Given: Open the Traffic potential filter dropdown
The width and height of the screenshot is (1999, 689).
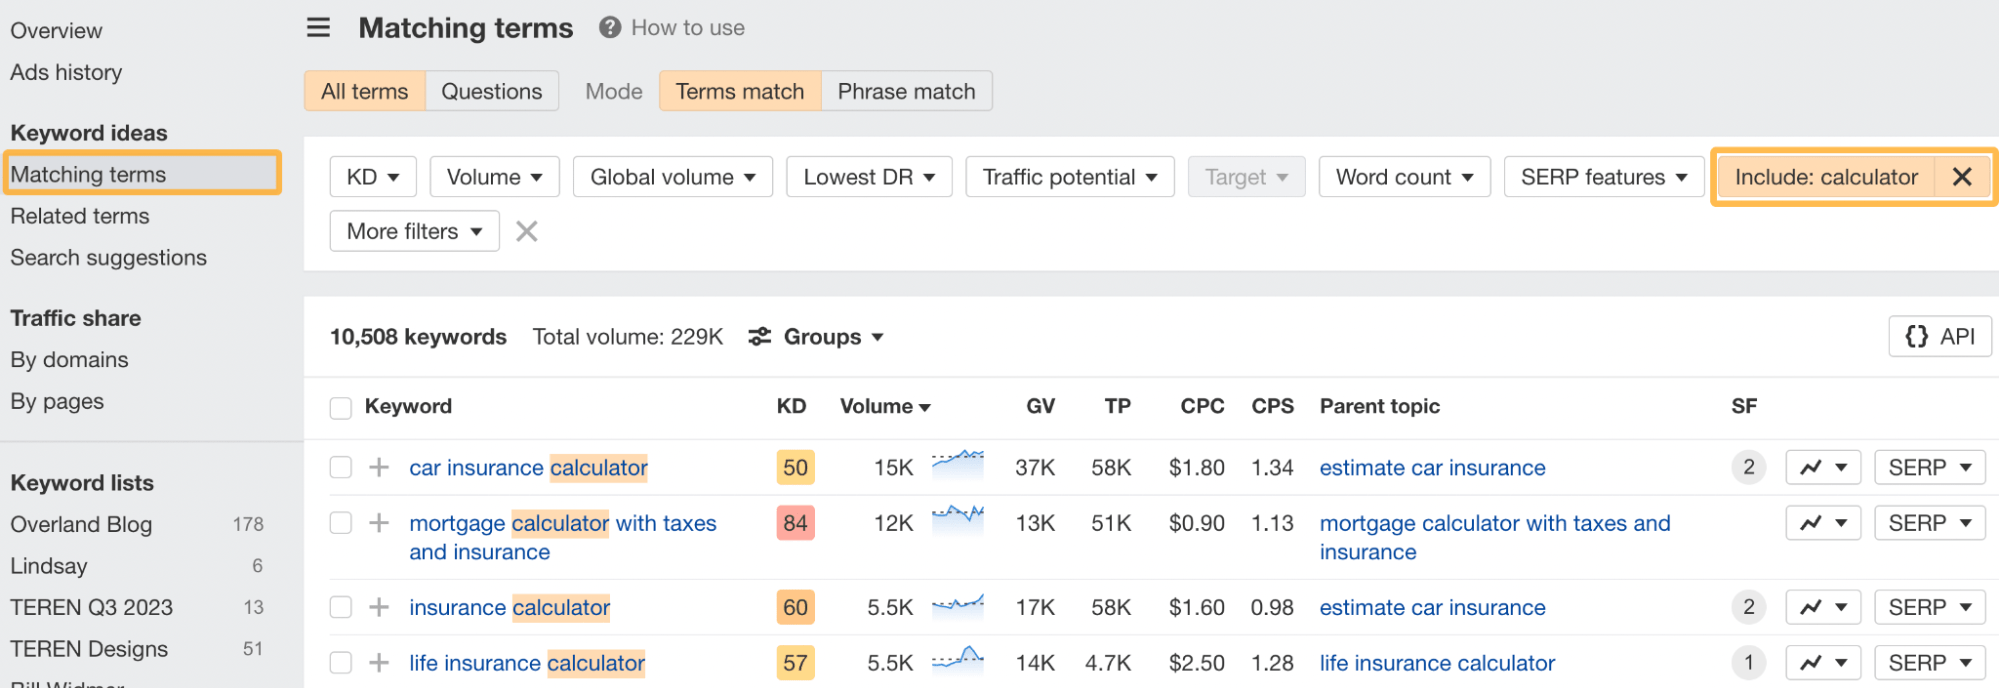Looking at the screenshot, I should click(x=1069, y=177).
